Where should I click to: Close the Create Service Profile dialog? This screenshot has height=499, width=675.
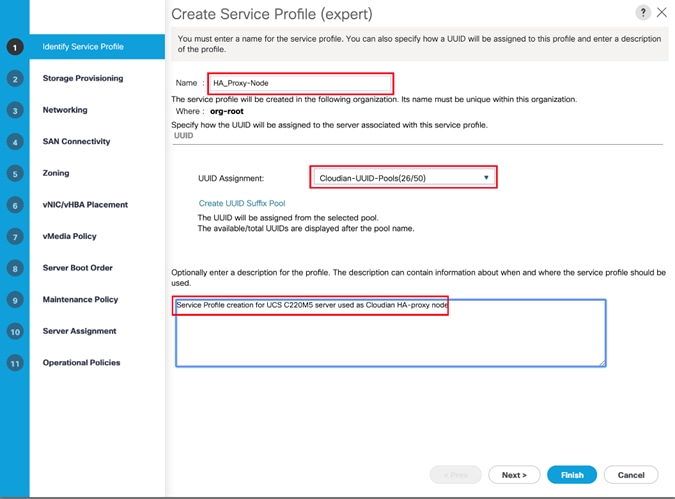coord(662,12)
